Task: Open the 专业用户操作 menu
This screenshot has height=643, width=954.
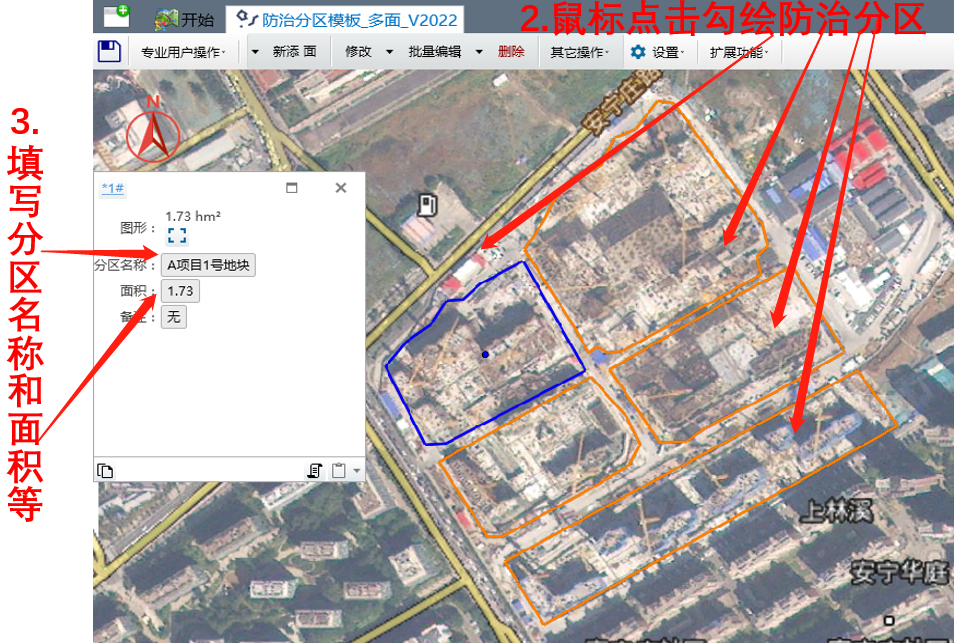Action: tap(183, 52)
